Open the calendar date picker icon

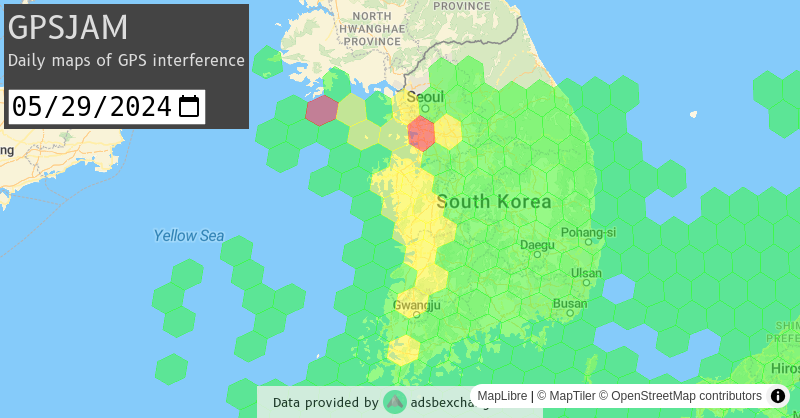tap(189, 107)
